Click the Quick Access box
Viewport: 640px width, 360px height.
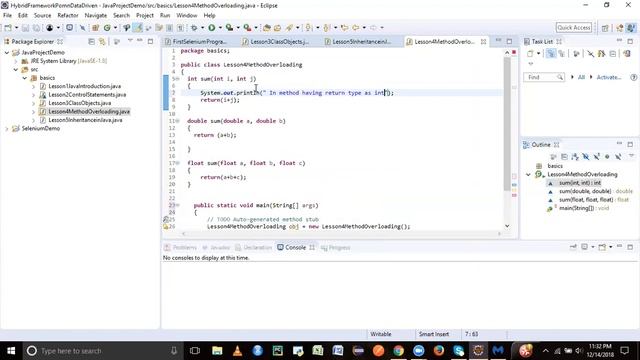click(573, 27)
